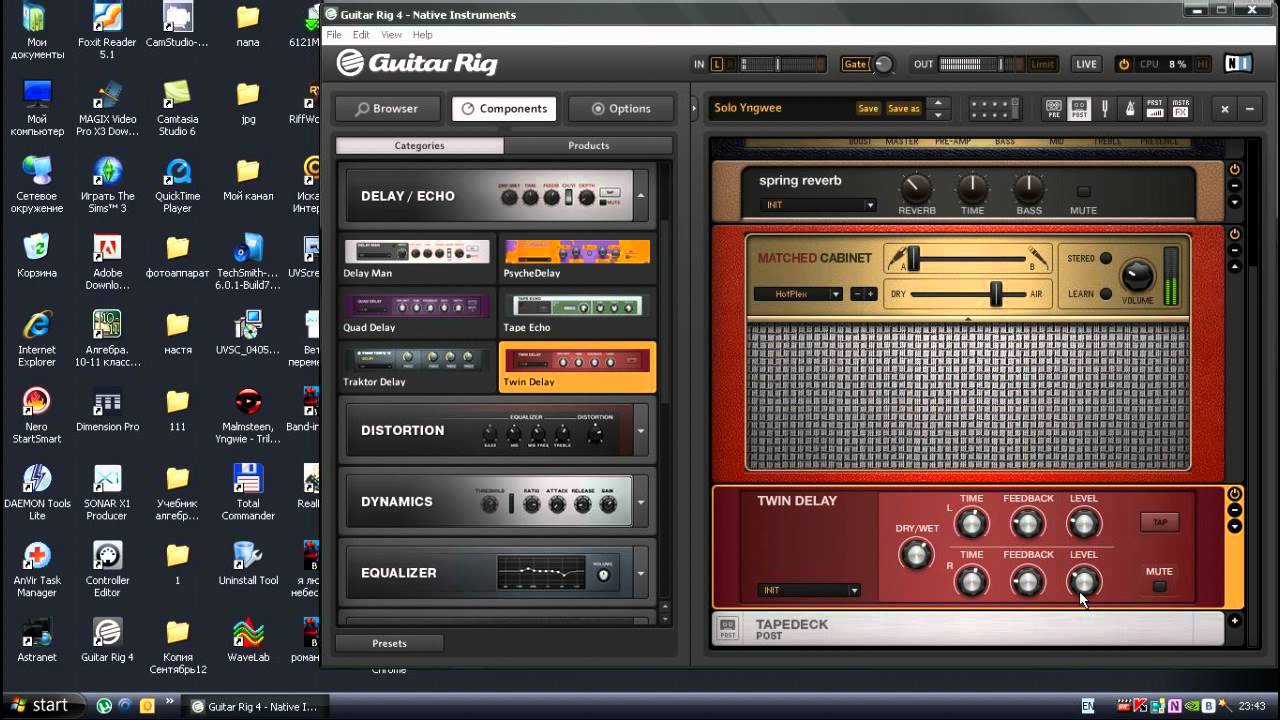Expand the Dynamics category
Viewport: 1280px width, 720px height.
(641, 502)
